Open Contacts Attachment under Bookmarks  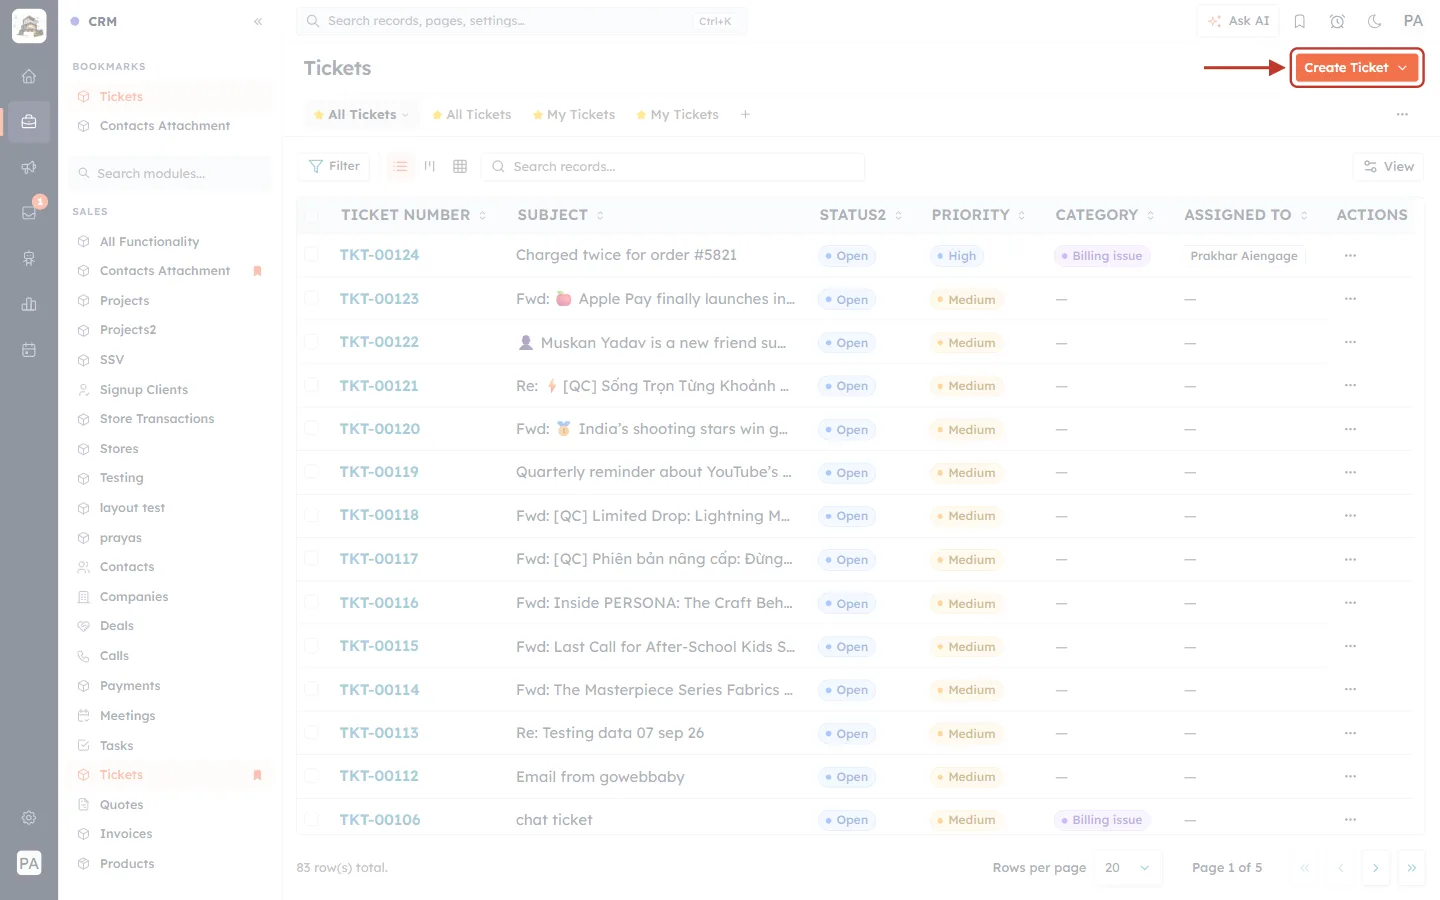point(165,126)
